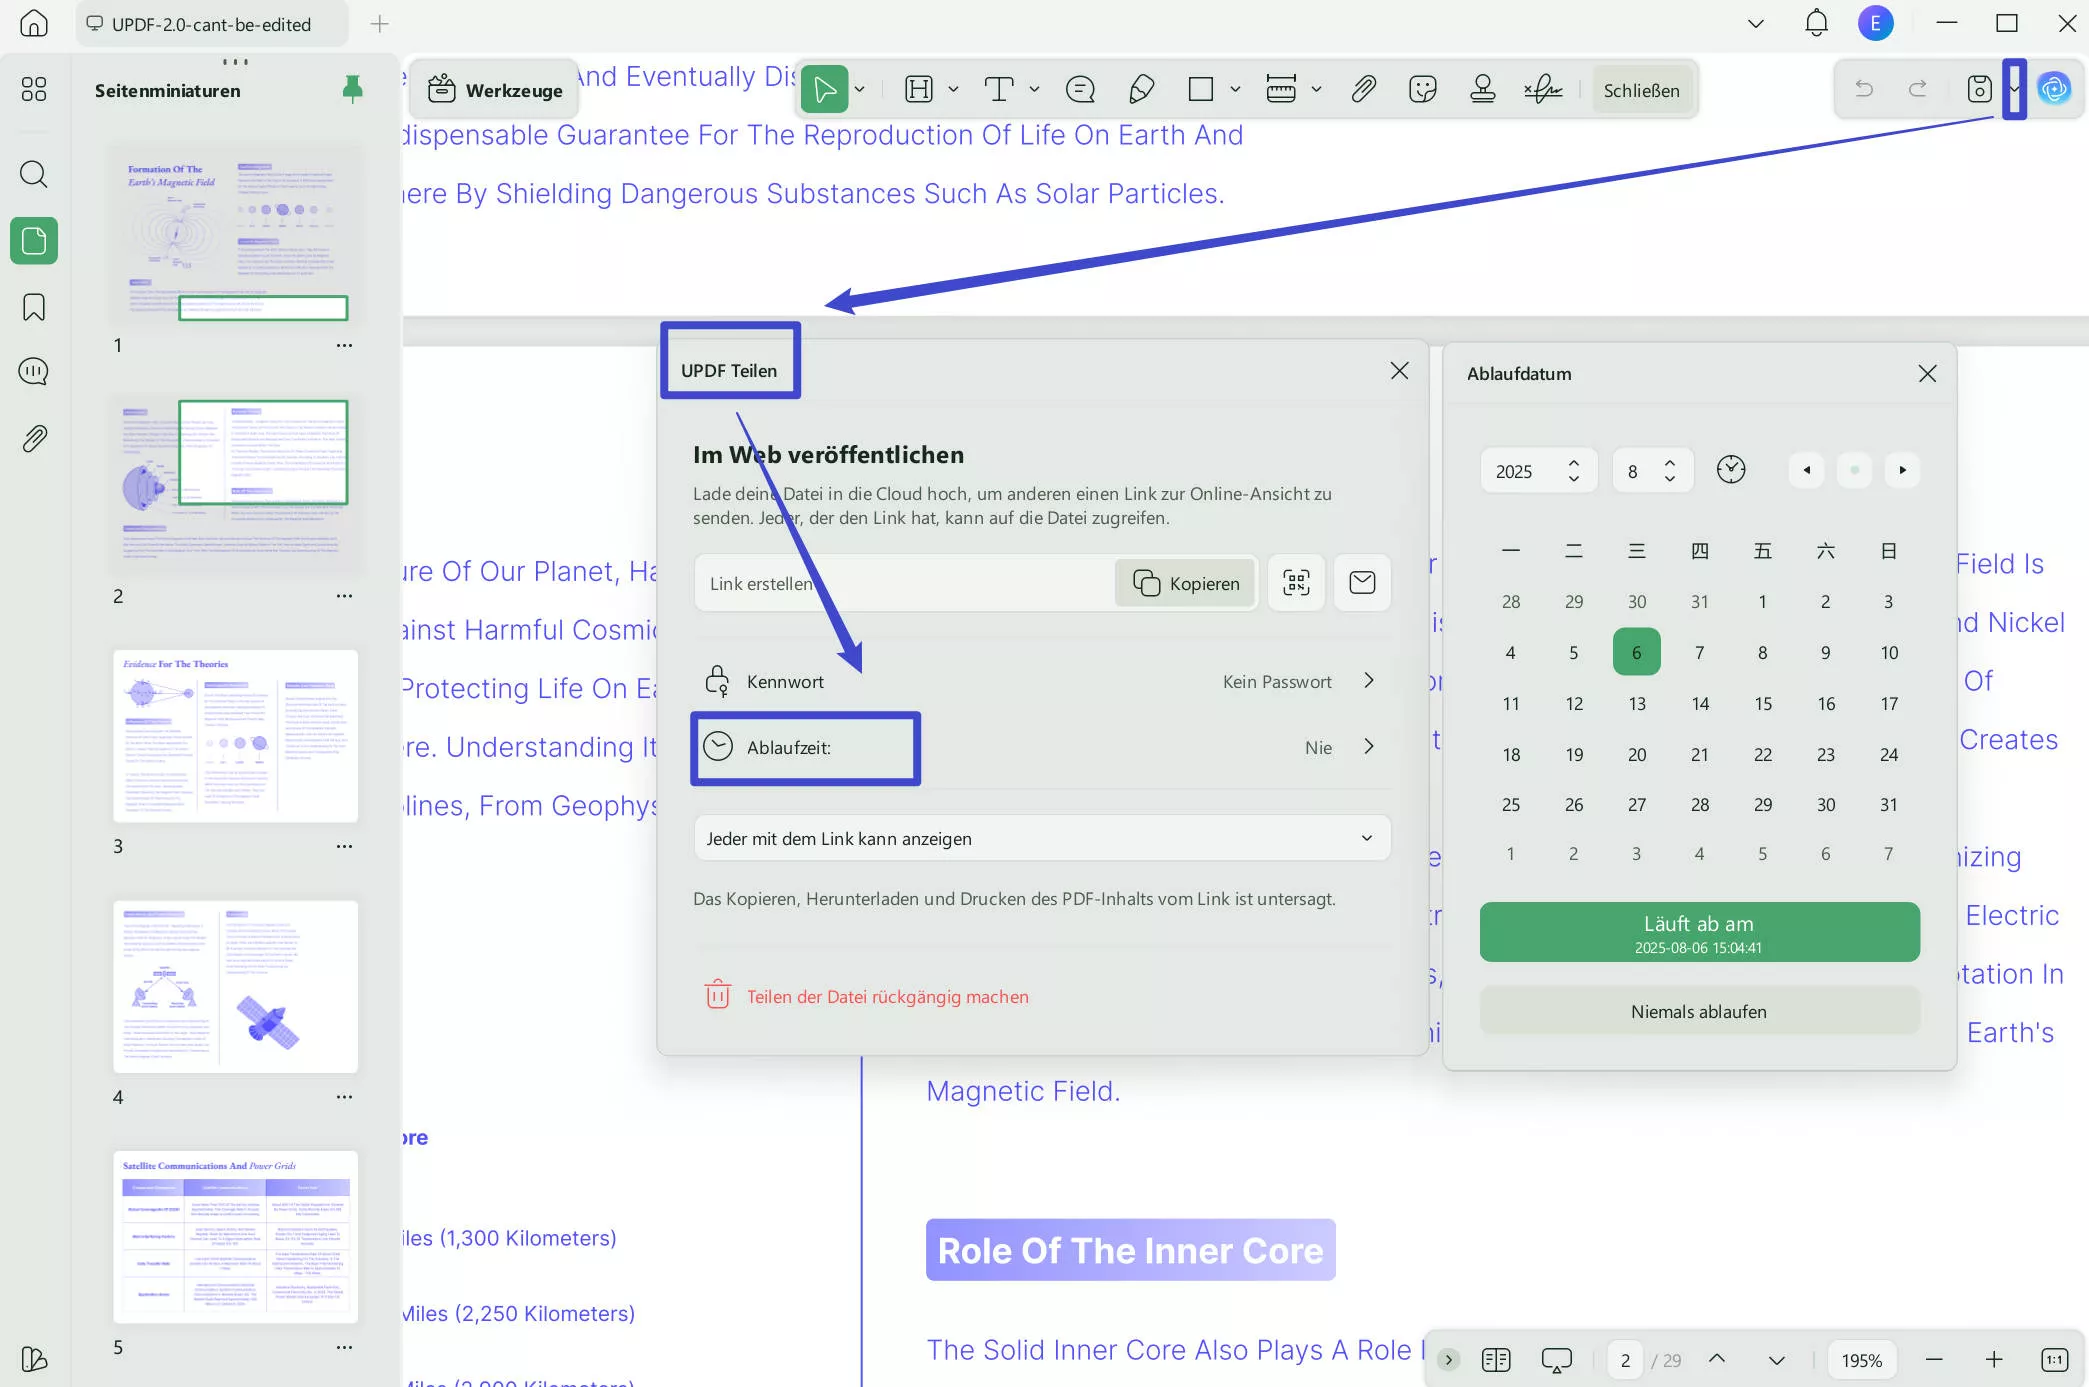Select the attachment paperclip in the toolbar
The width and height of the screenshot is (2089, 1387).
(x=1363, y=90)
